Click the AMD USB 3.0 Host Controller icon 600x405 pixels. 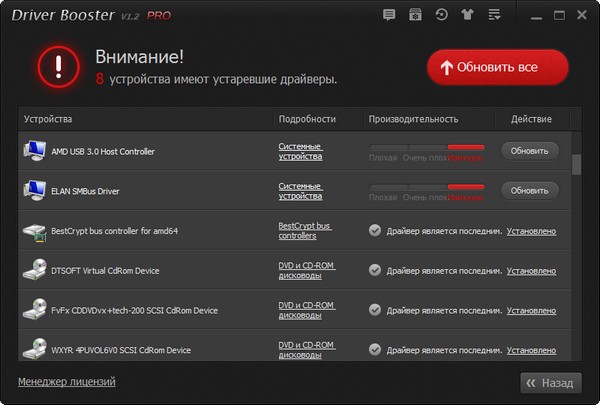coord(35,151)
